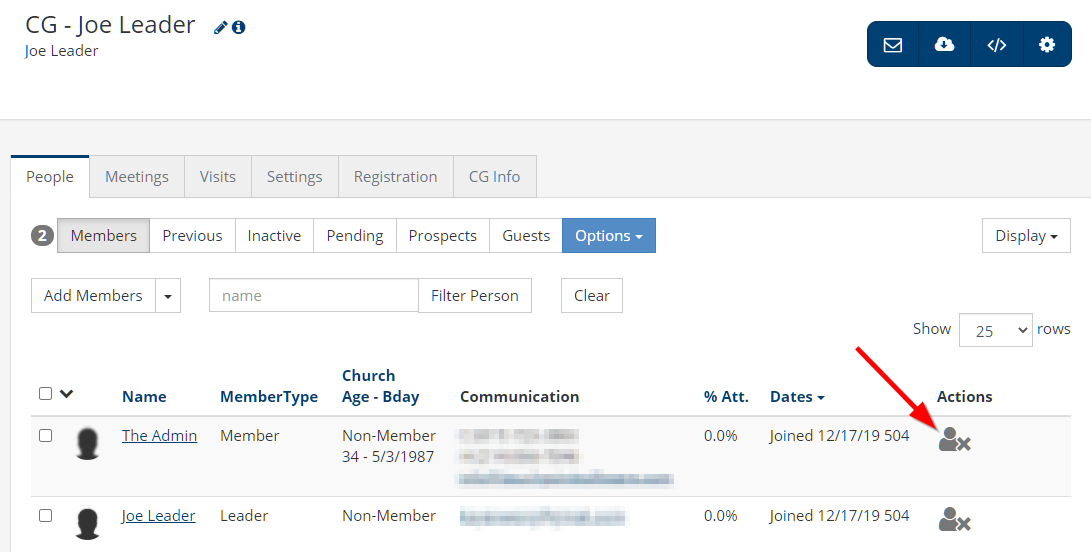The height and width of the screenshot is (552, 1091).
Task: Expand the Add Members caret arrow
Action: click(168, 296)
